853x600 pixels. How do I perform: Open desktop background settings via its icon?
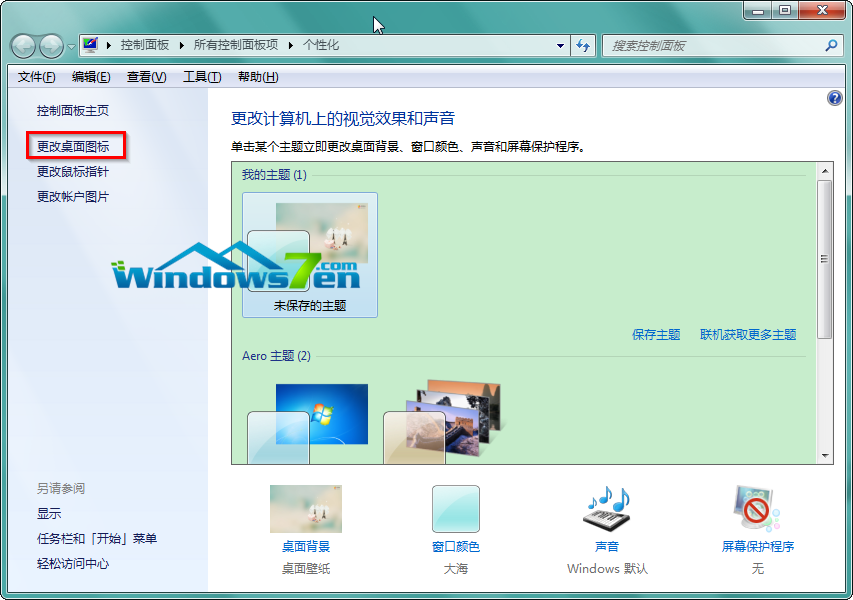[305, 510]
